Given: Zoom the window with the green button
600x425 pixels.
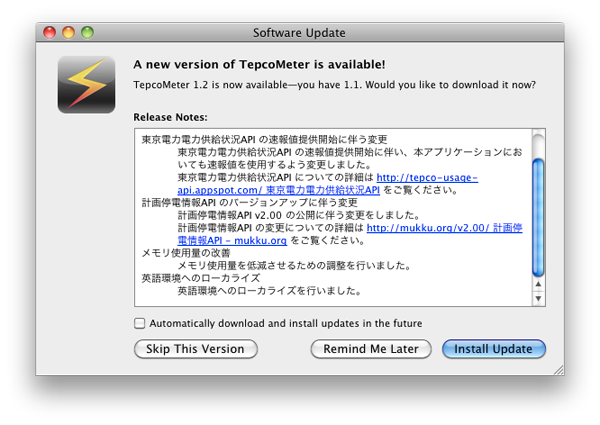Looking at the screenshot, I should (89, 32).
